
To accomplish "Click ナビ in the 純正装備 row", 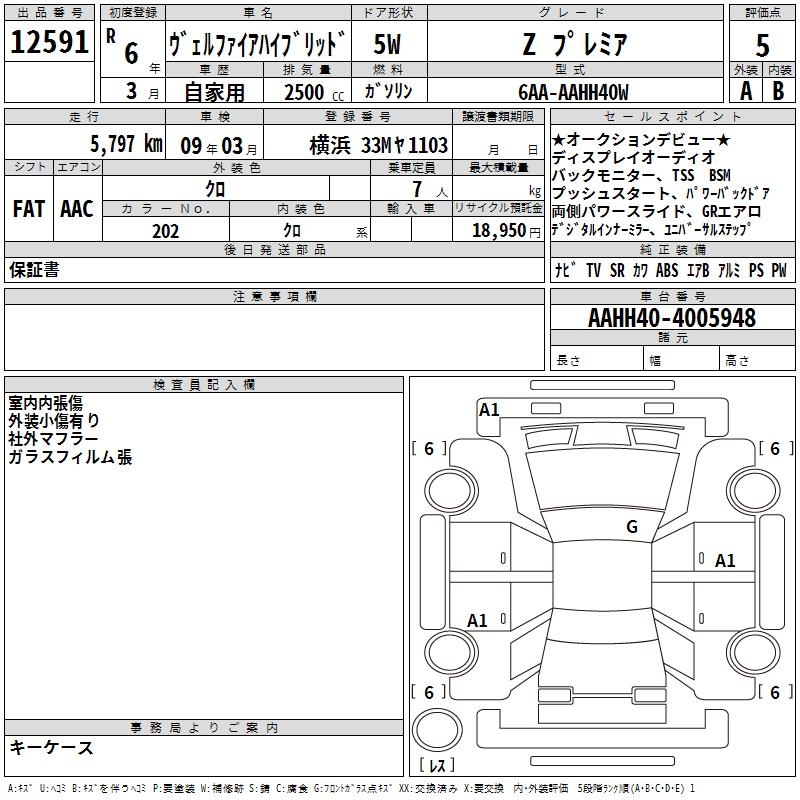I will pos(565,270).
